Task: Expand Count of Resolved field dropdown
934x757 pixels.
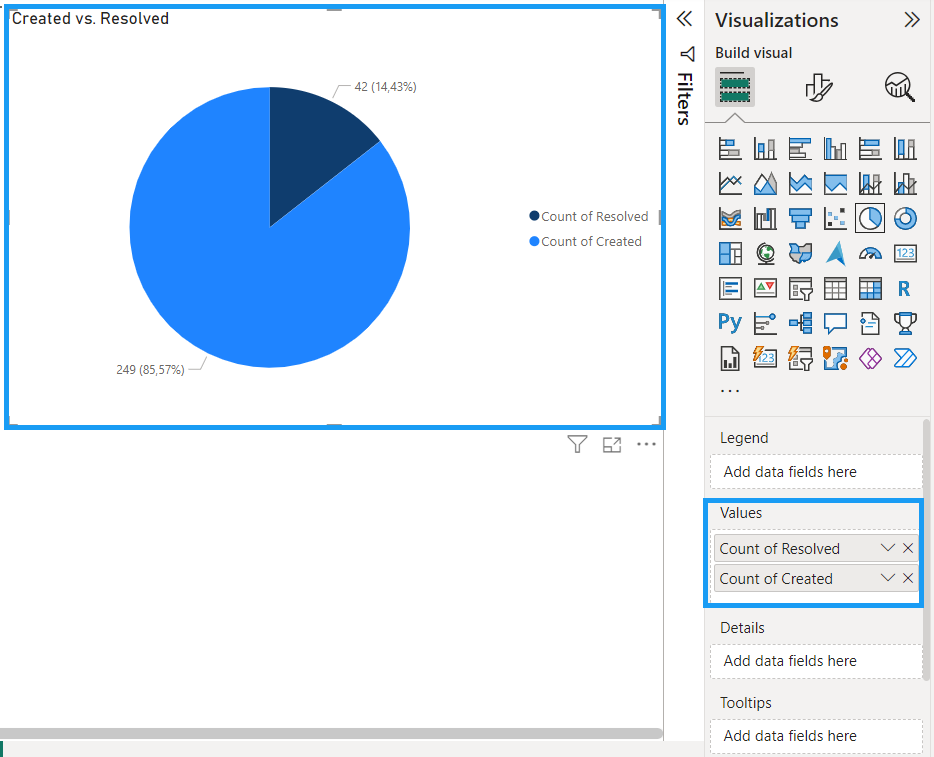Action: pyautogui.click(x=887, y=548)
